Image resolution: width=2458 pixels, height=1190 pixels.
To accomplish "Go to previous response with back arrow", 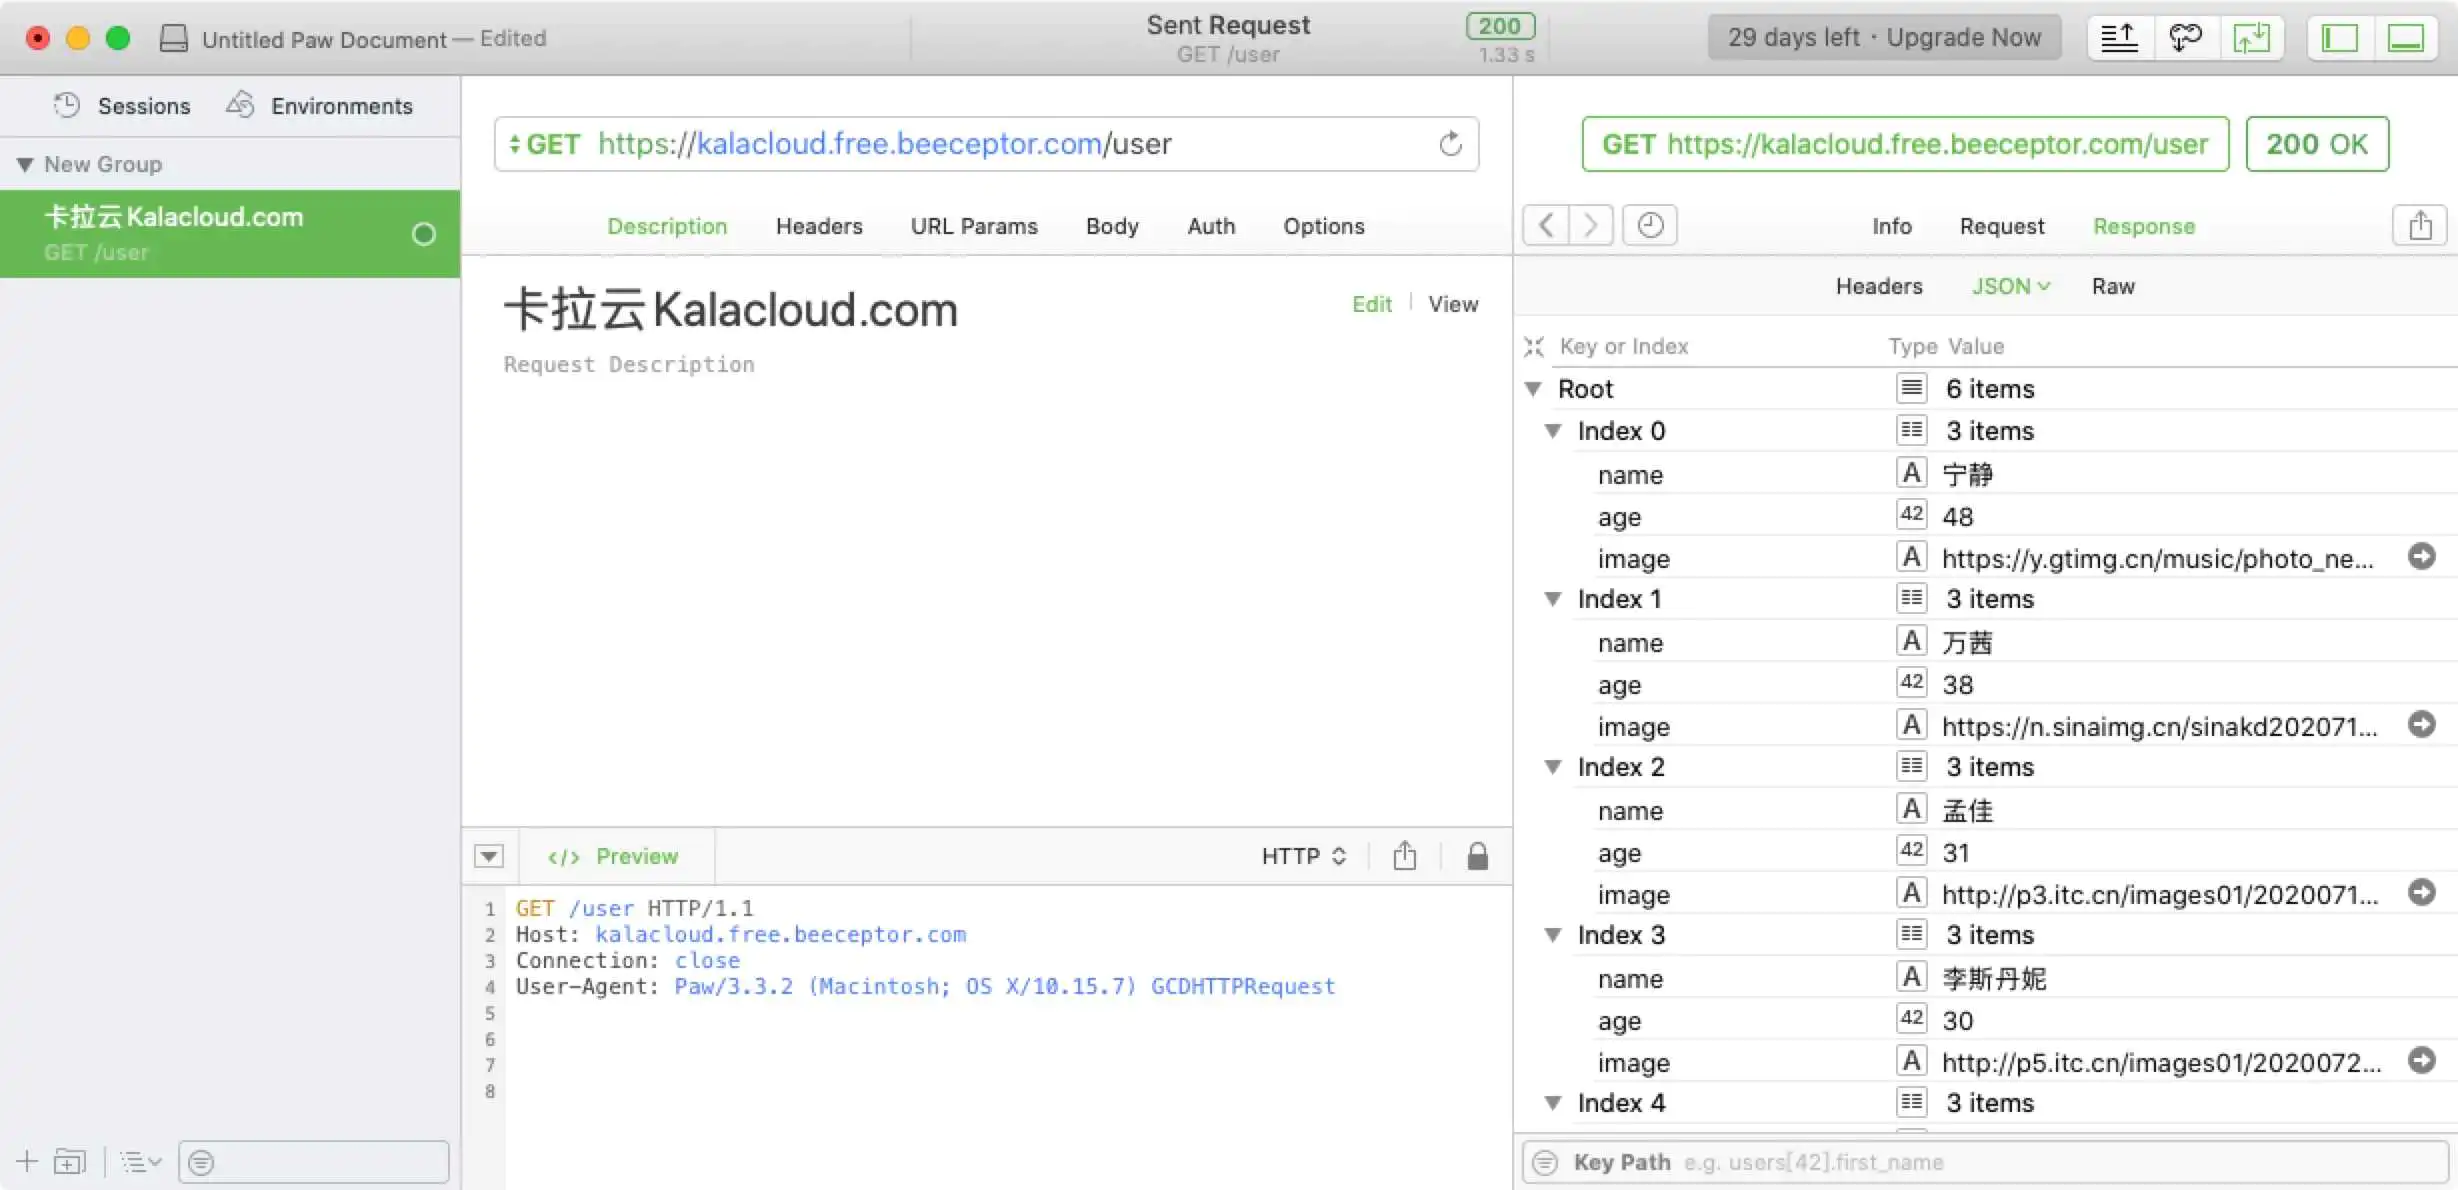I will (1546, 225).
